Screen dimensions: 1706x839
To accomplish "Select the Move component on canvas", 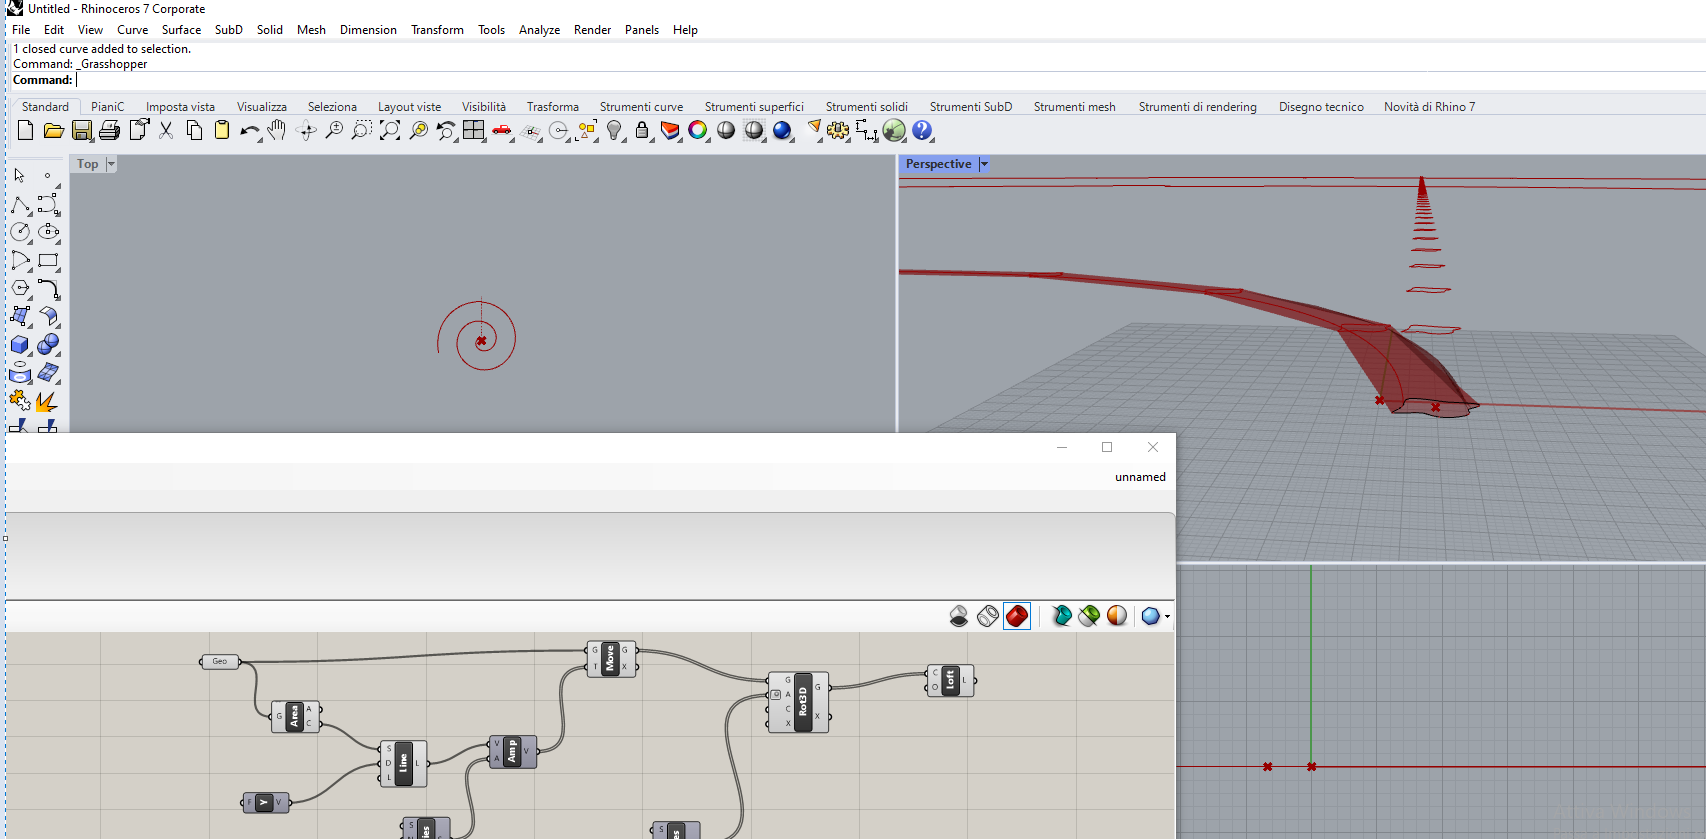I will [610, 659].
